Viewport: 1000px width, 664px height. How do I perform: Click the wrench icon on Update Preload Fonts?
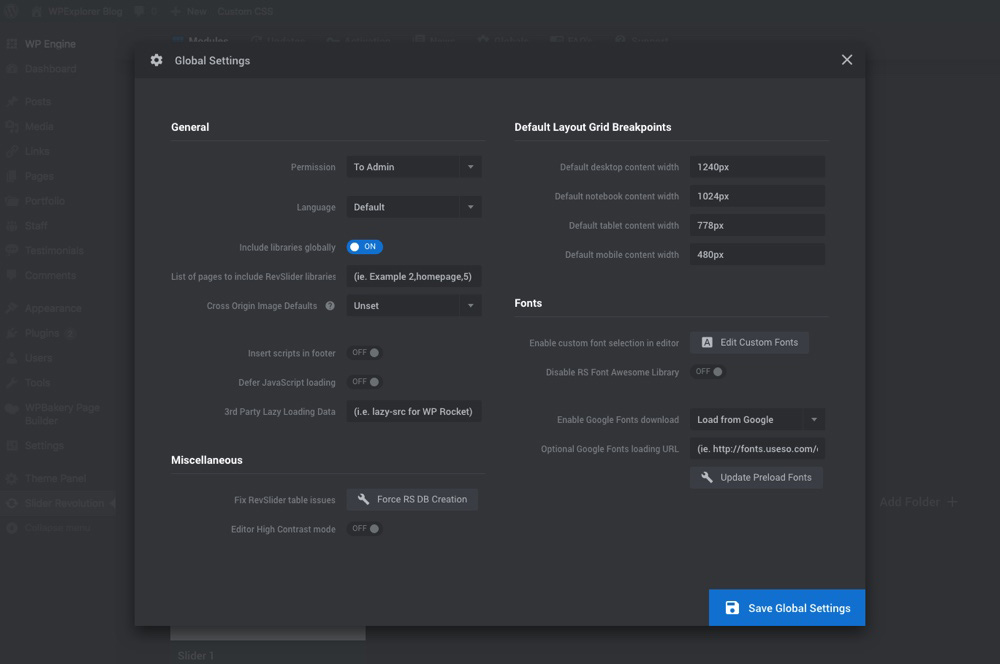pyautogui.click(x=707, y=477)
